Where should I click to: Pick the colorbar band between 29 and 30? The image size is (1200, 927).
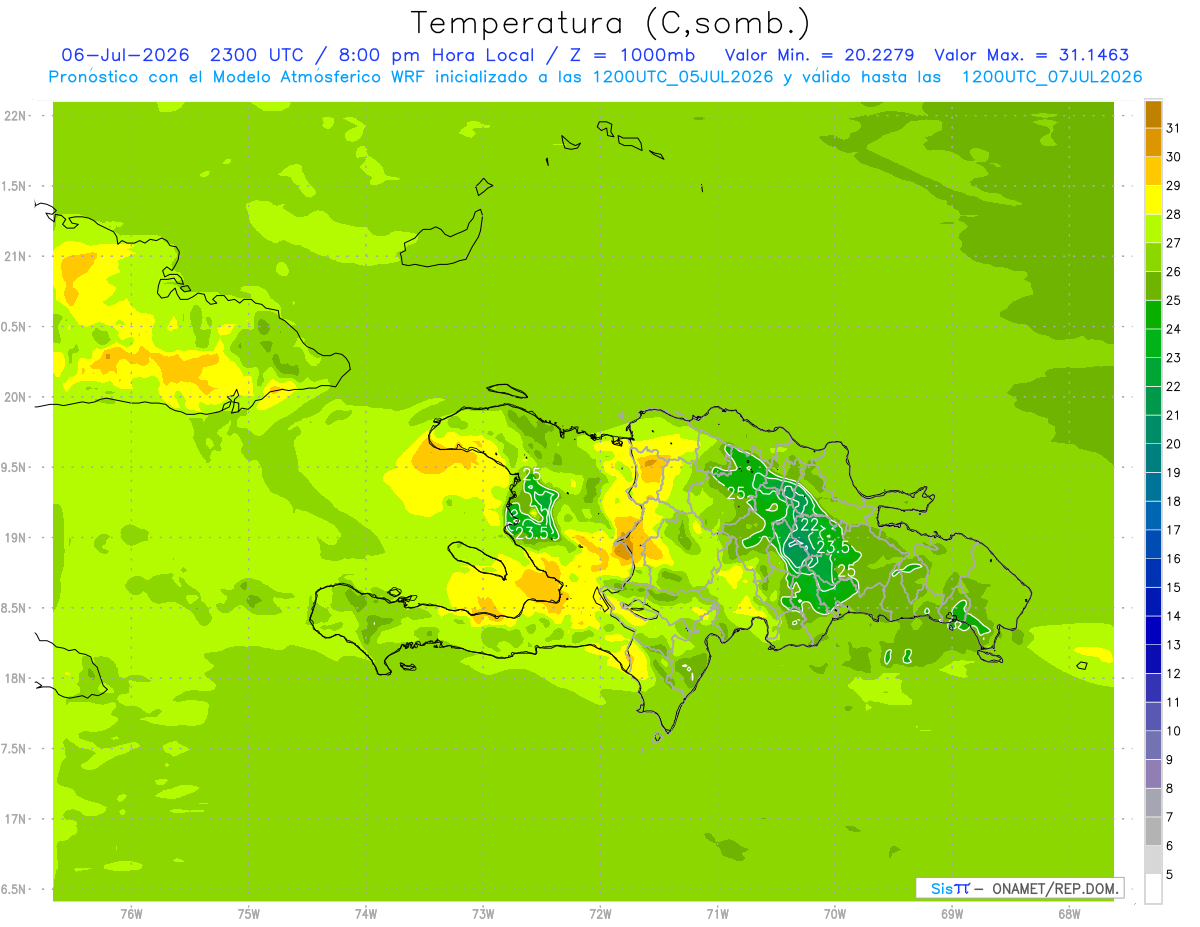[1153, 172]
